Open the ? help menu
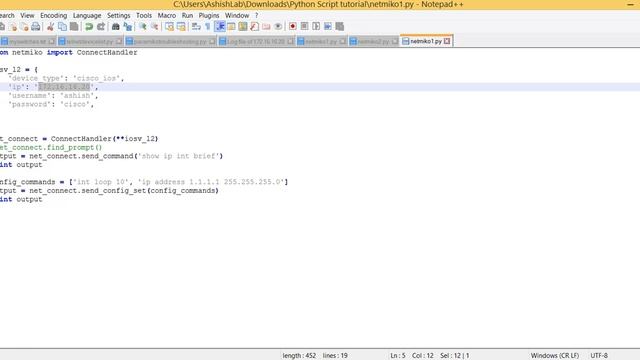640x360 pixels. pyautogui.click(x=256, y=16)
